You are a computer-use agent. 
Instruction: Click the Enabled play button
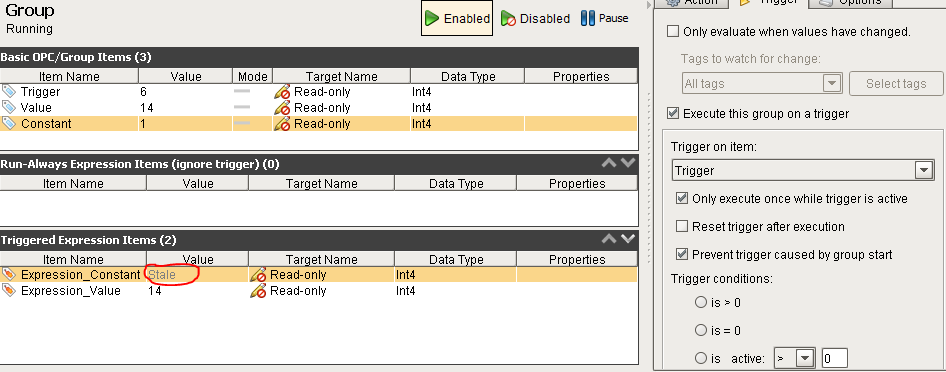(457, 19)
